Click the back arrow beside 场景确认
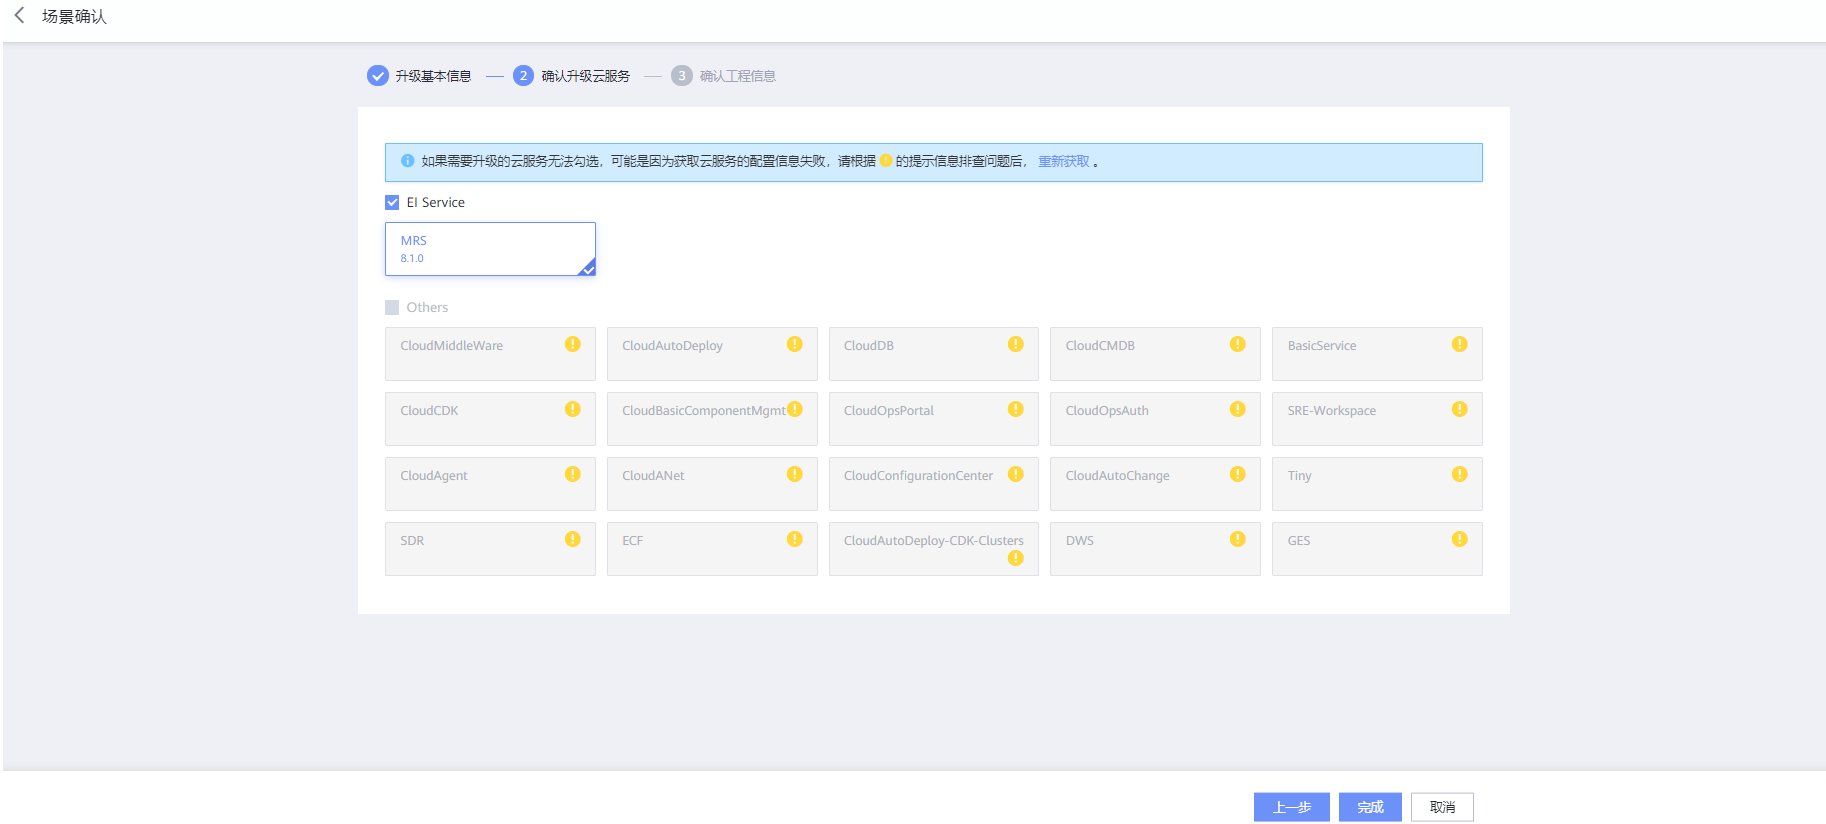 19,15
